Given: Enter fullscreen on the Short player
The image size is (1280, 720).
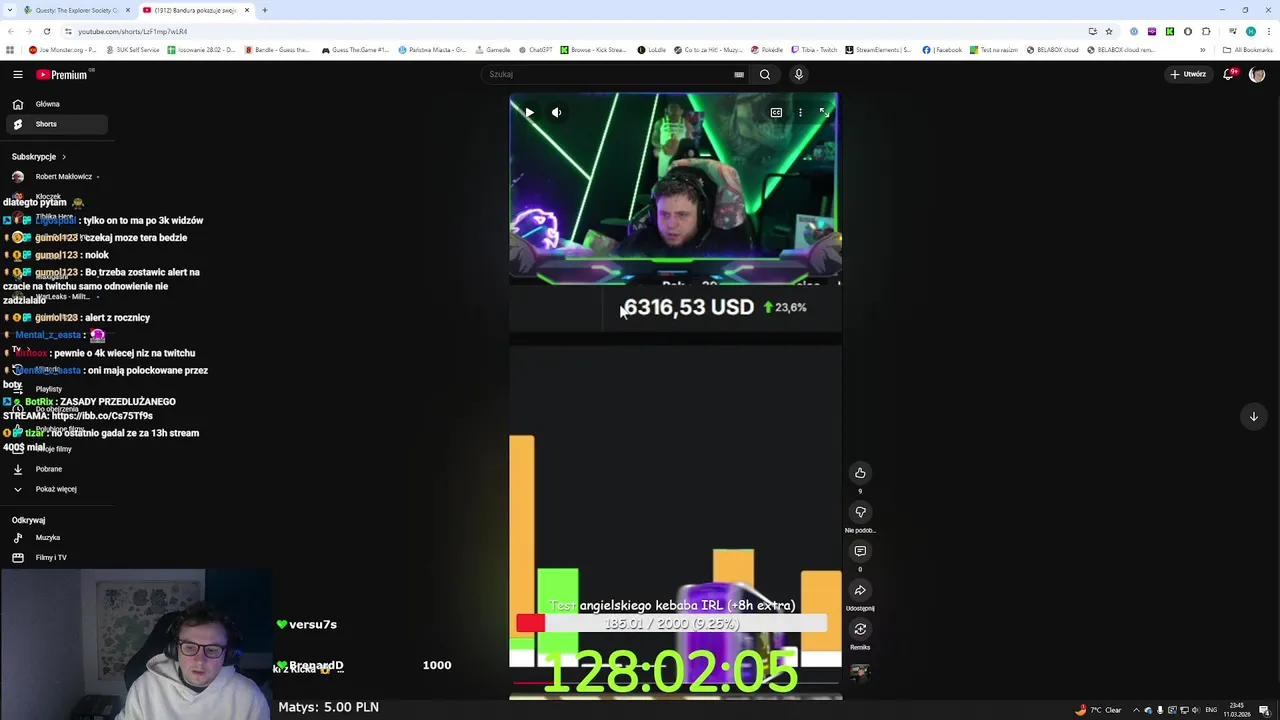Looking at the screenshot, I should coord(825,113).
